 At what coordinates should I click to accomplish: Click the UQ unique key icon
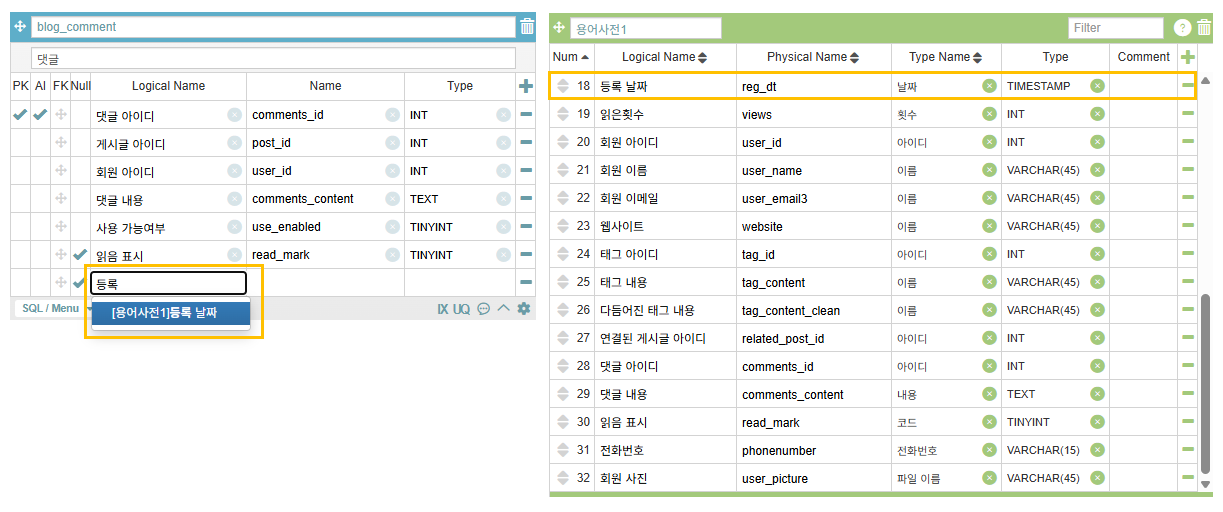point(461,309)
